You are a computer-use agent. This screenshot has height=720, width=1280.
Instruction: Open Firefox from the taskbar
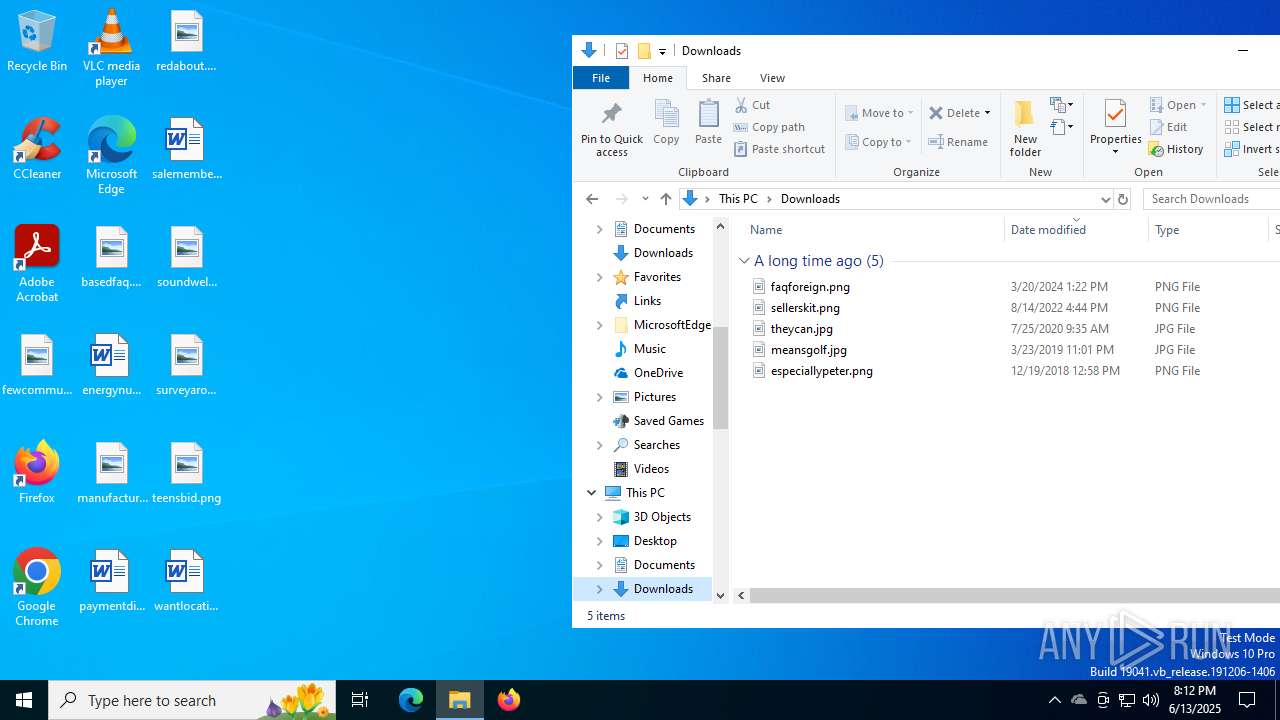[x=509, y=700]
